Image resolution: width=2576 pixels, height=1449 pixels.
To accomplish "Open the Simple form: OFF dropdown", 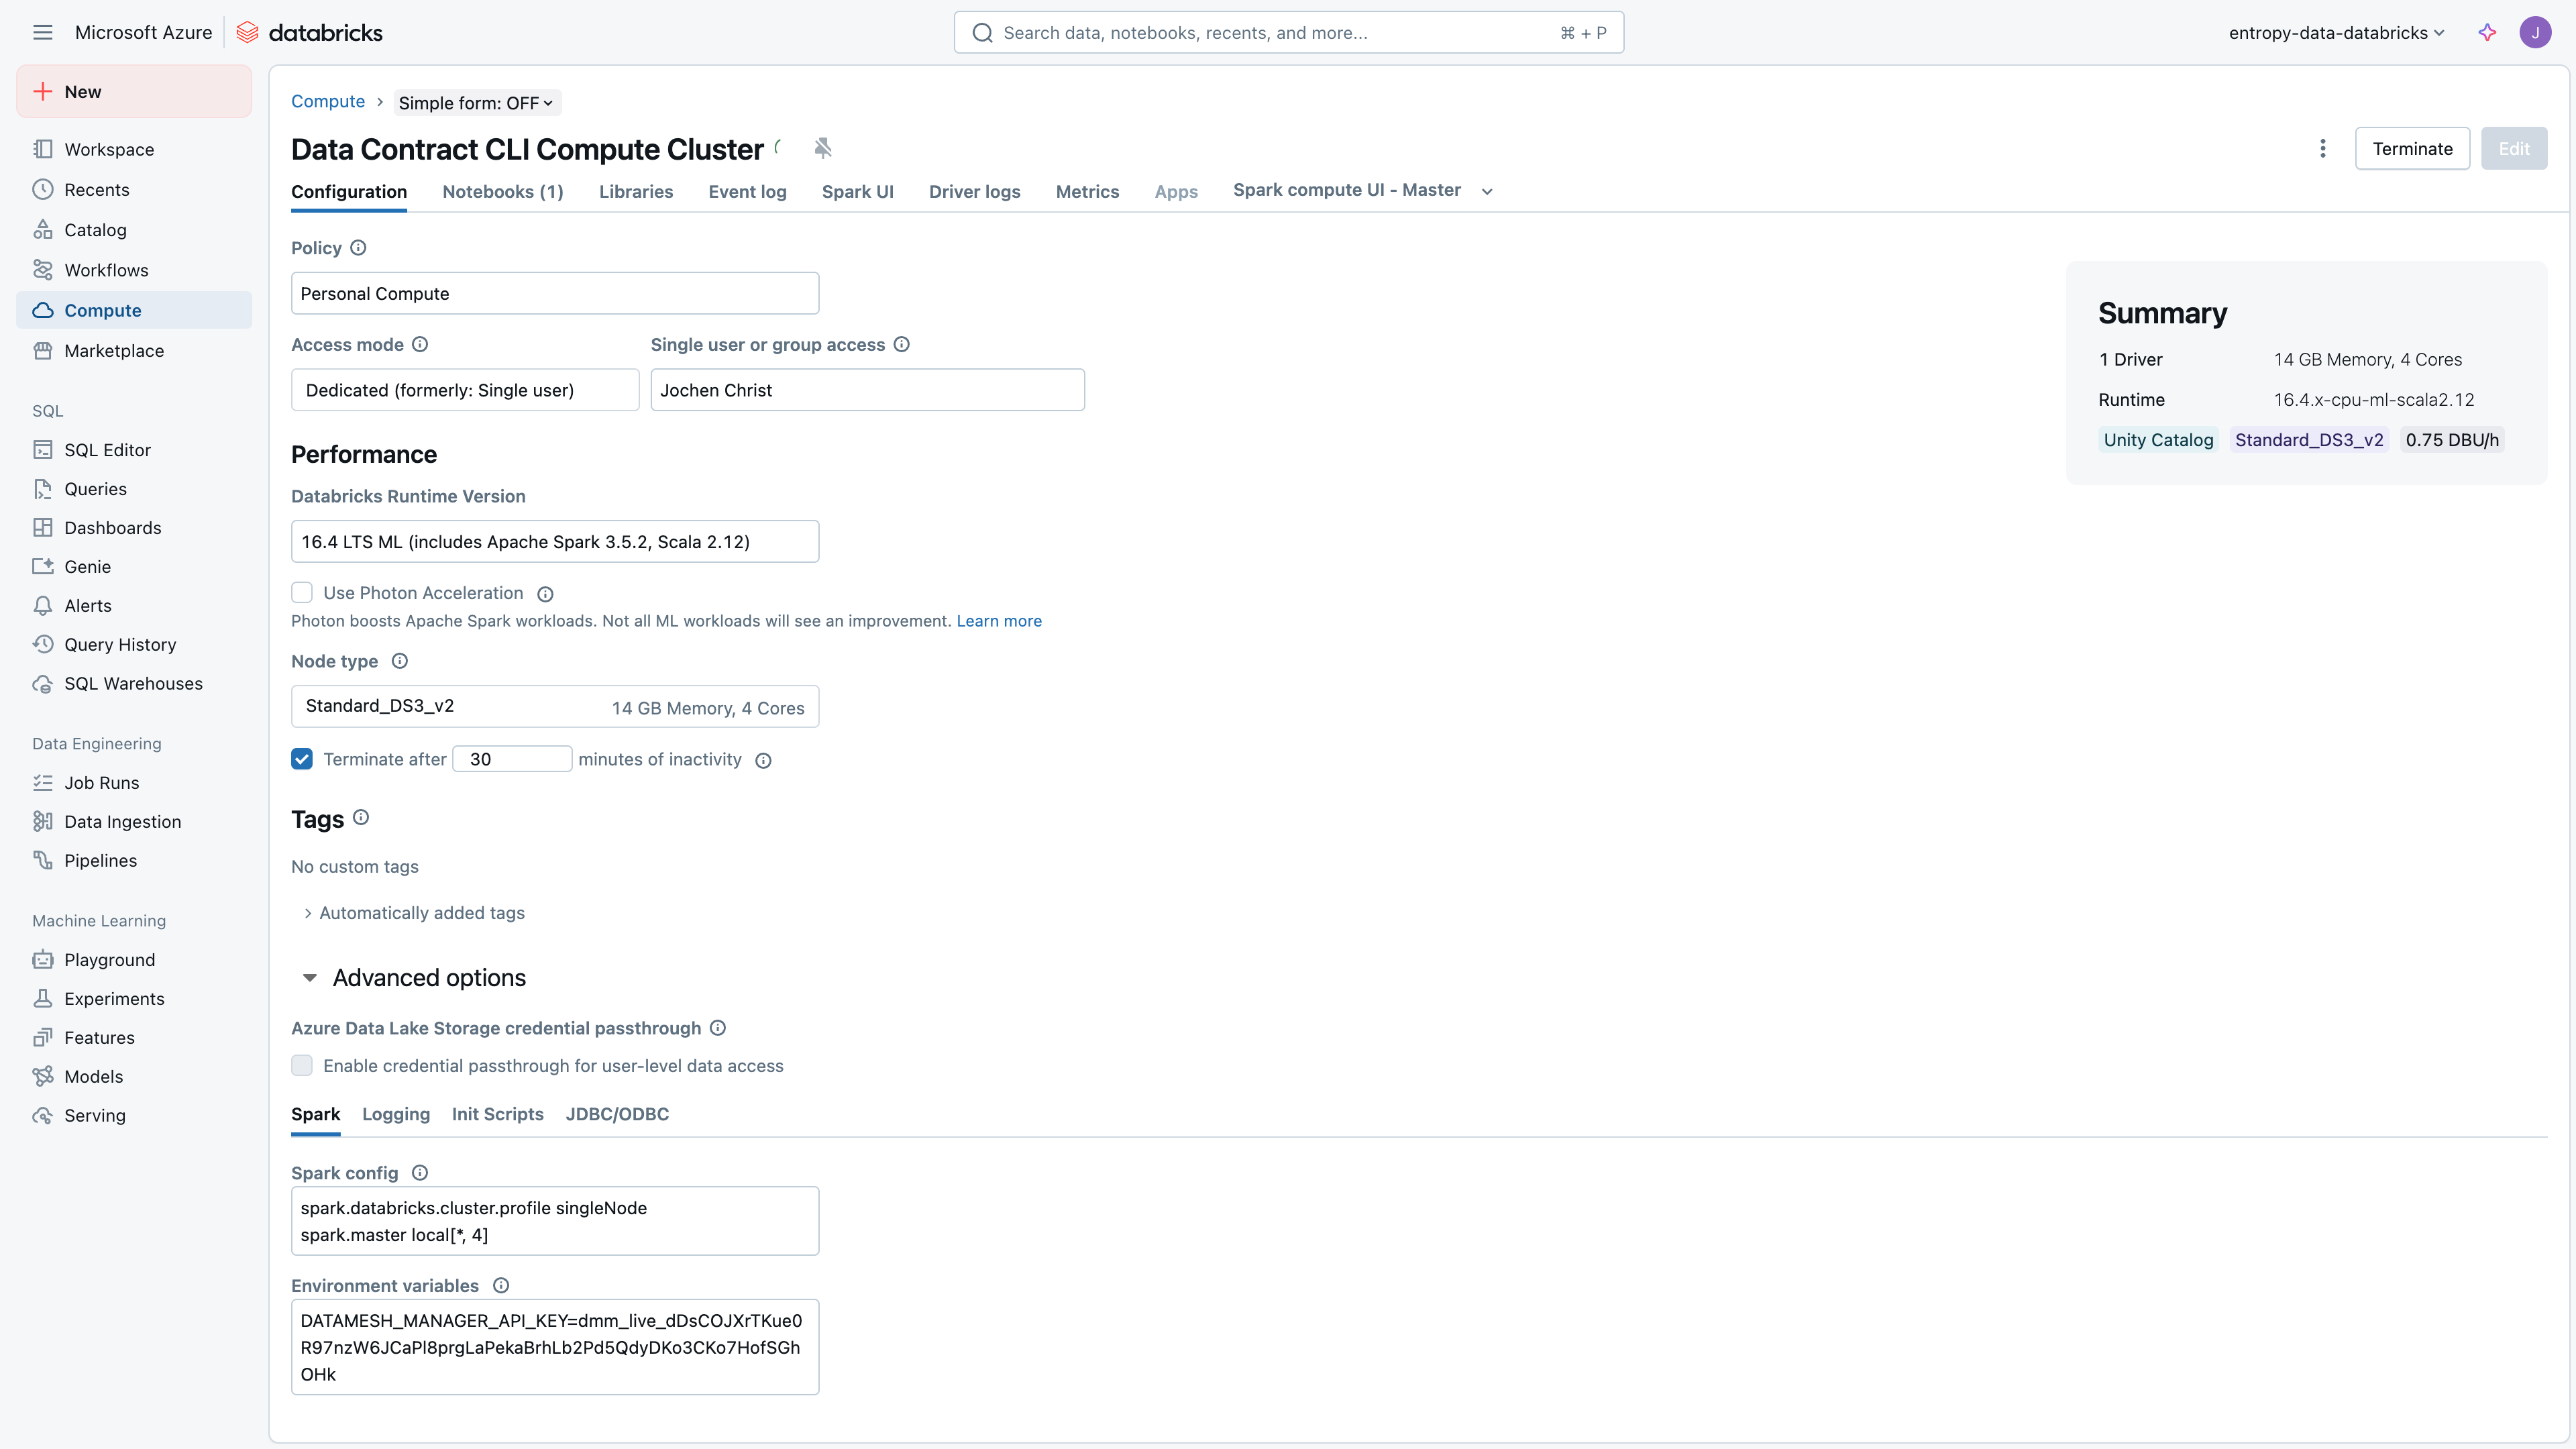I will coord(476,103).
